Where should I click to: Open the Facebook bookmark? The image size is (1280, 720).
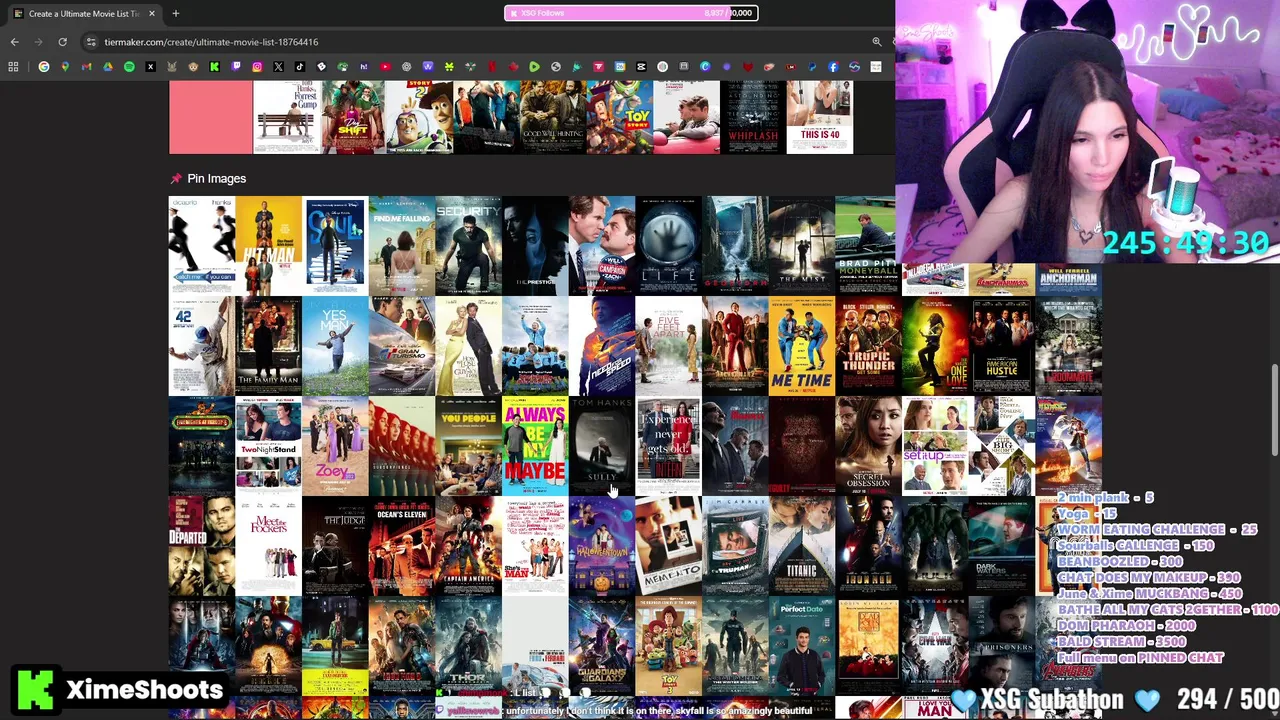[833, 67]
